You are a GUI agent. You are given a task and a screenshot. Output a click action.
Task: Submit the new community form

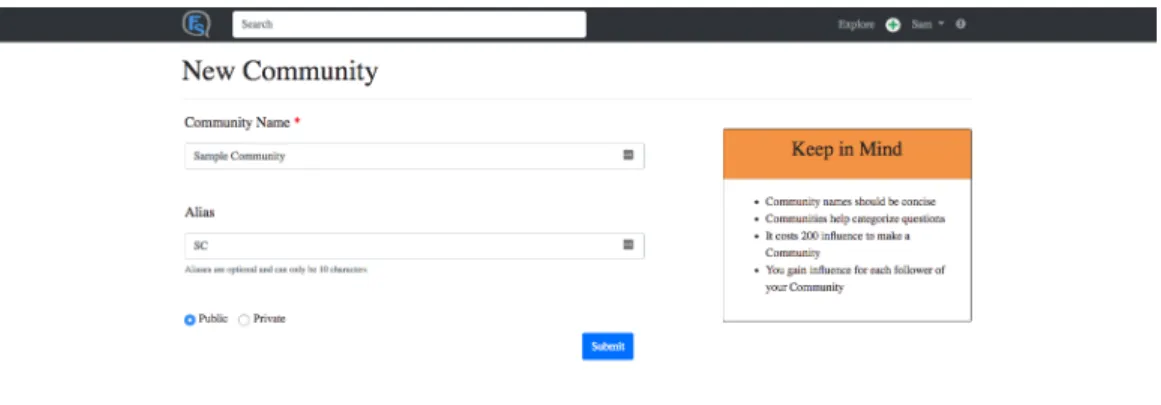[x=608, y=347]
